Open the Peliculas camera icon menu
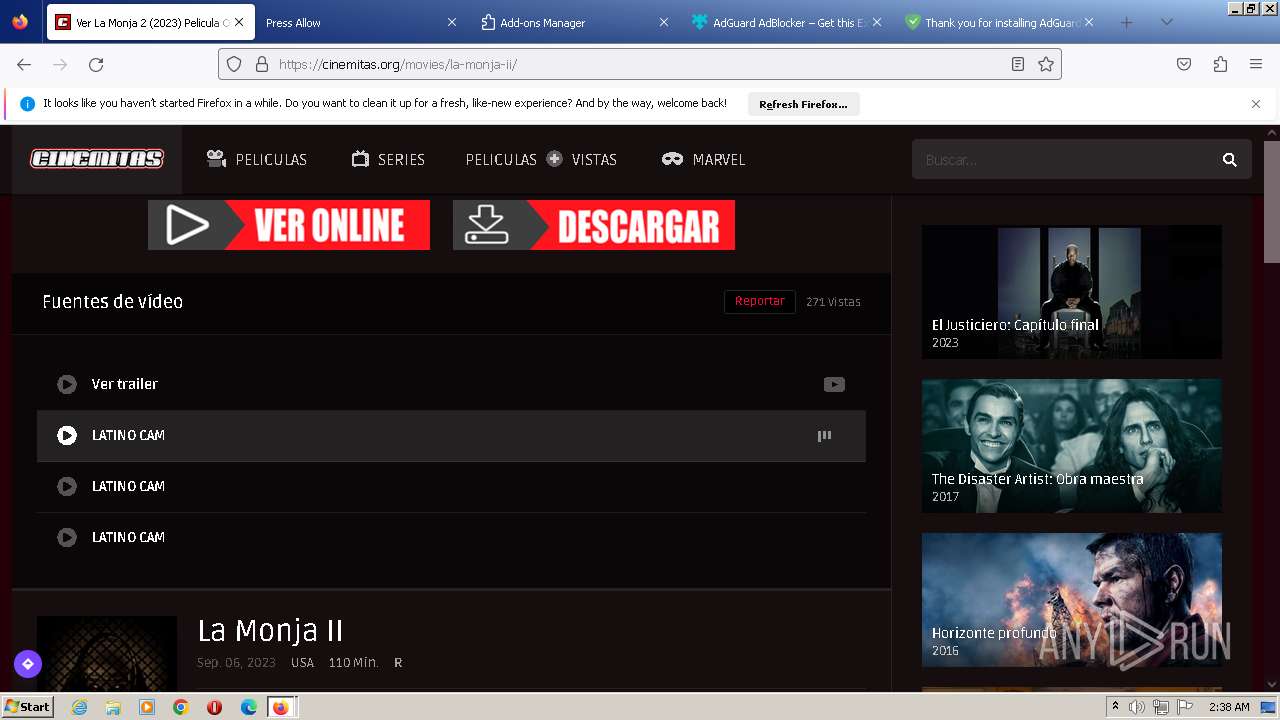This screenshot has width=1280, height=720. tap(216, 159)
